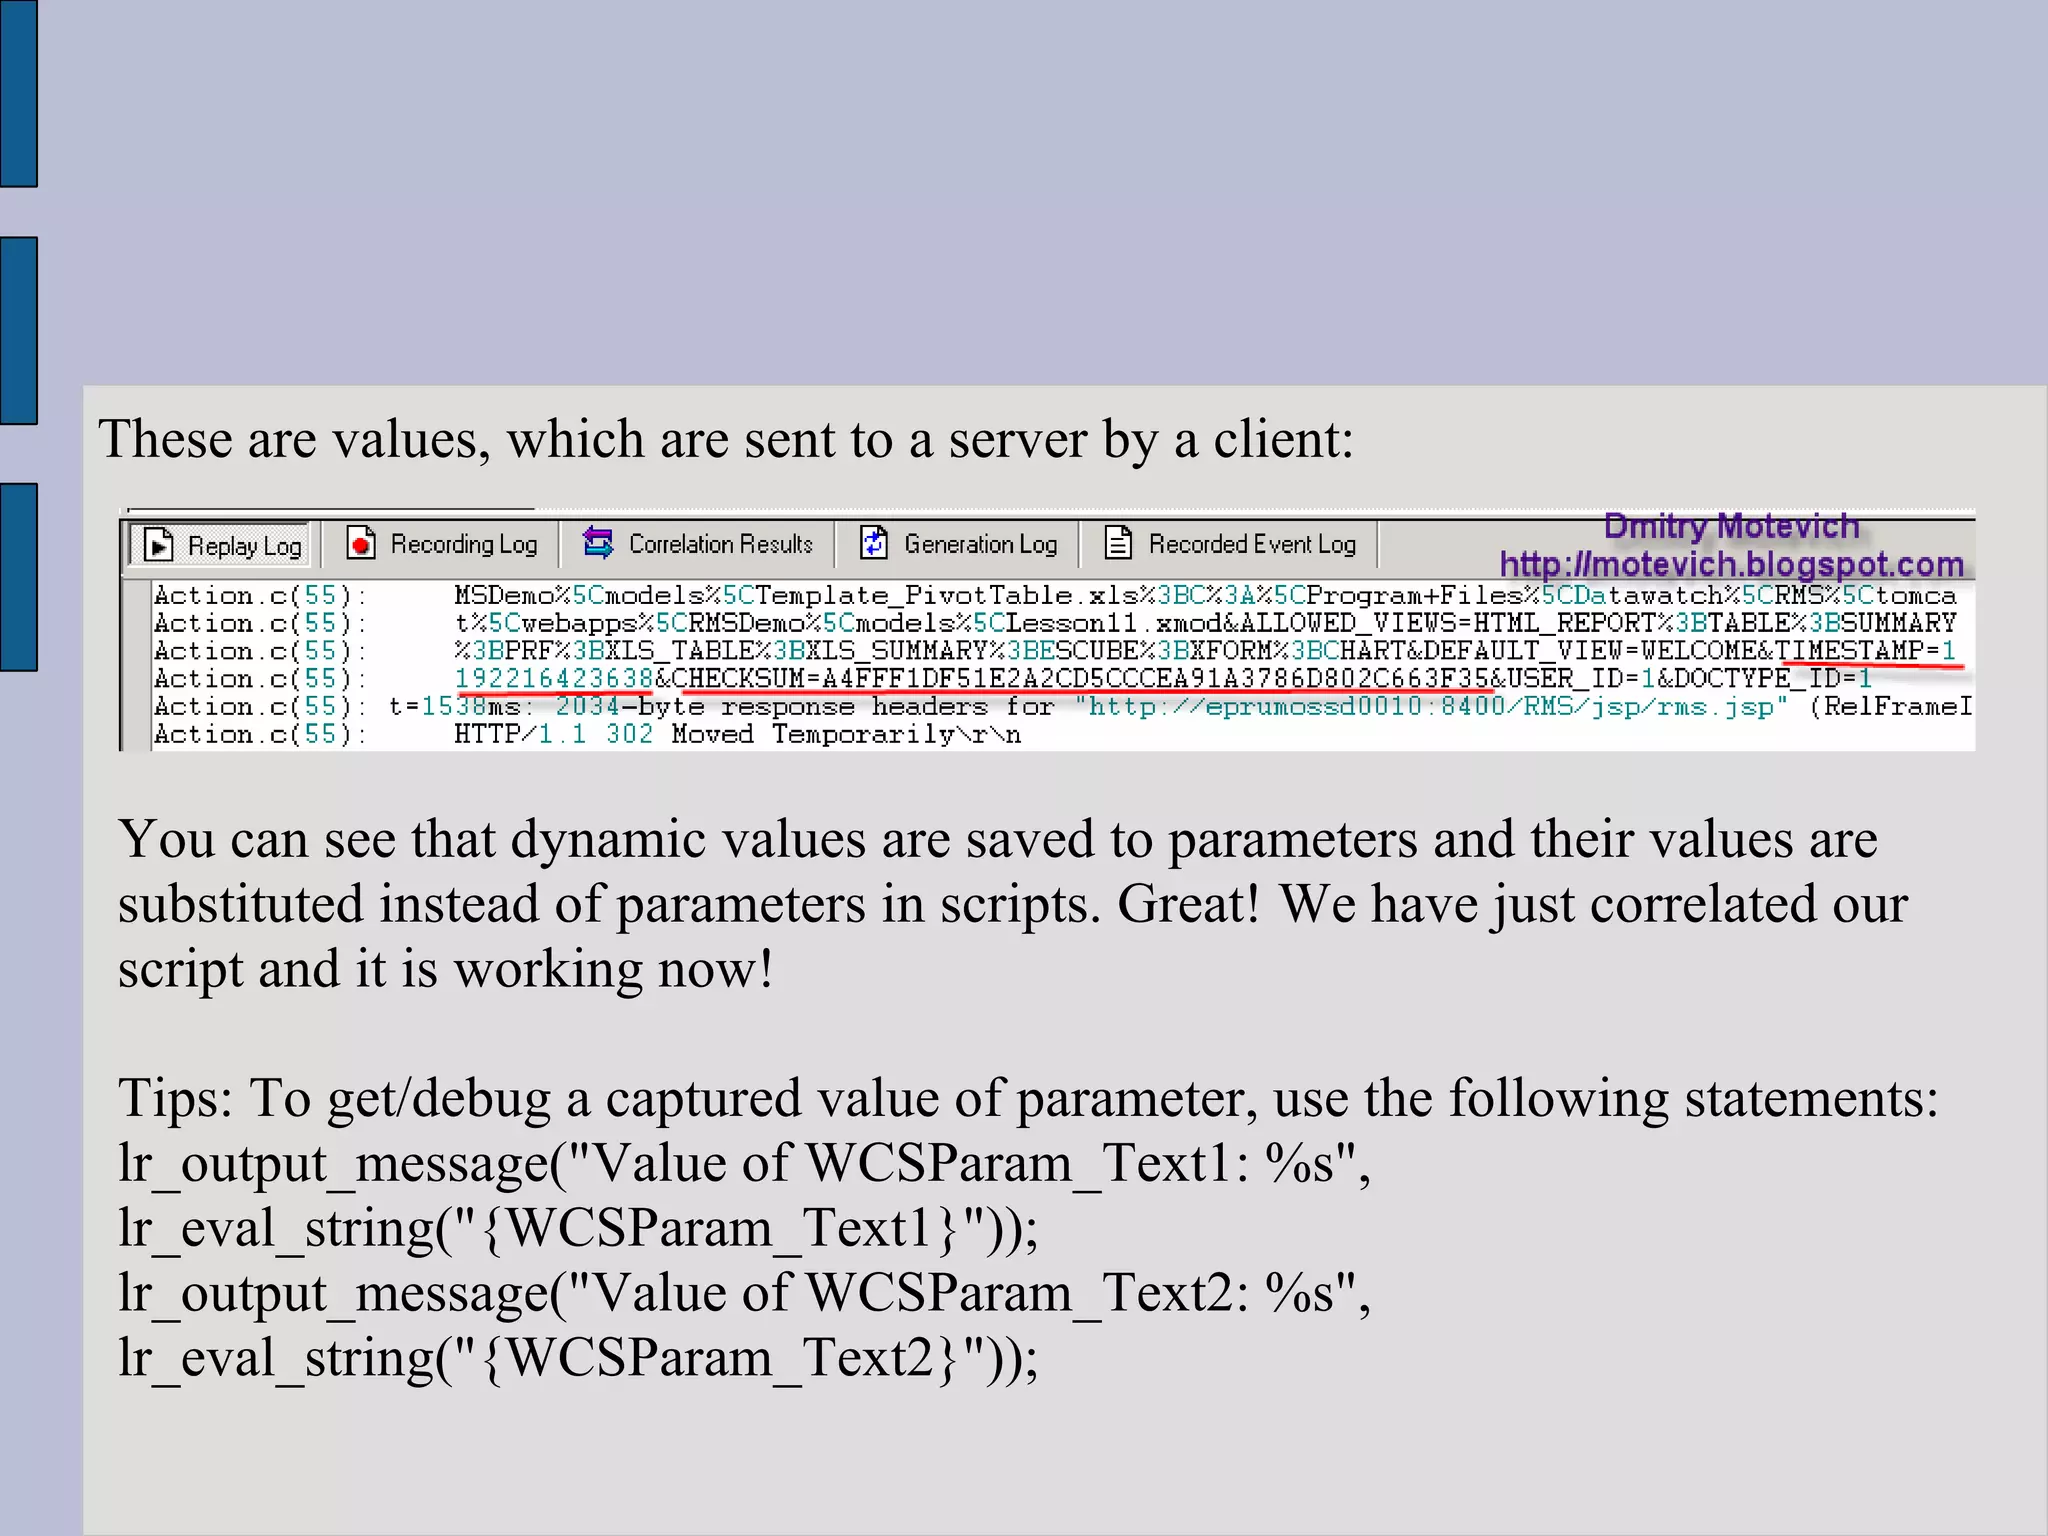Click the Recorded Event Log page icon
Viewport: 2048px width, 1536px height.
click(1118, 543)
